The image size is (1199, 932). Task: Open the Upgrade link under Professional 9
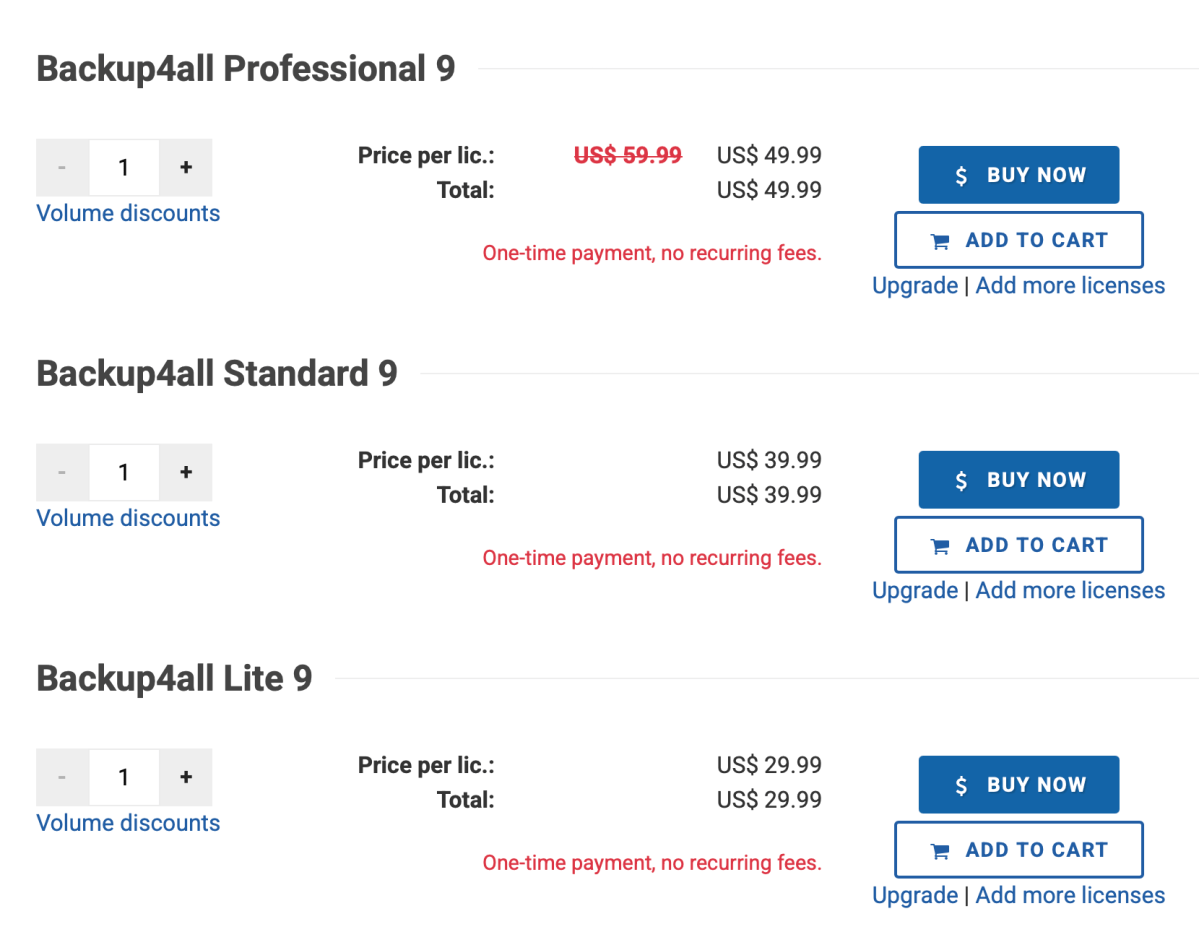tap(915, 286)
